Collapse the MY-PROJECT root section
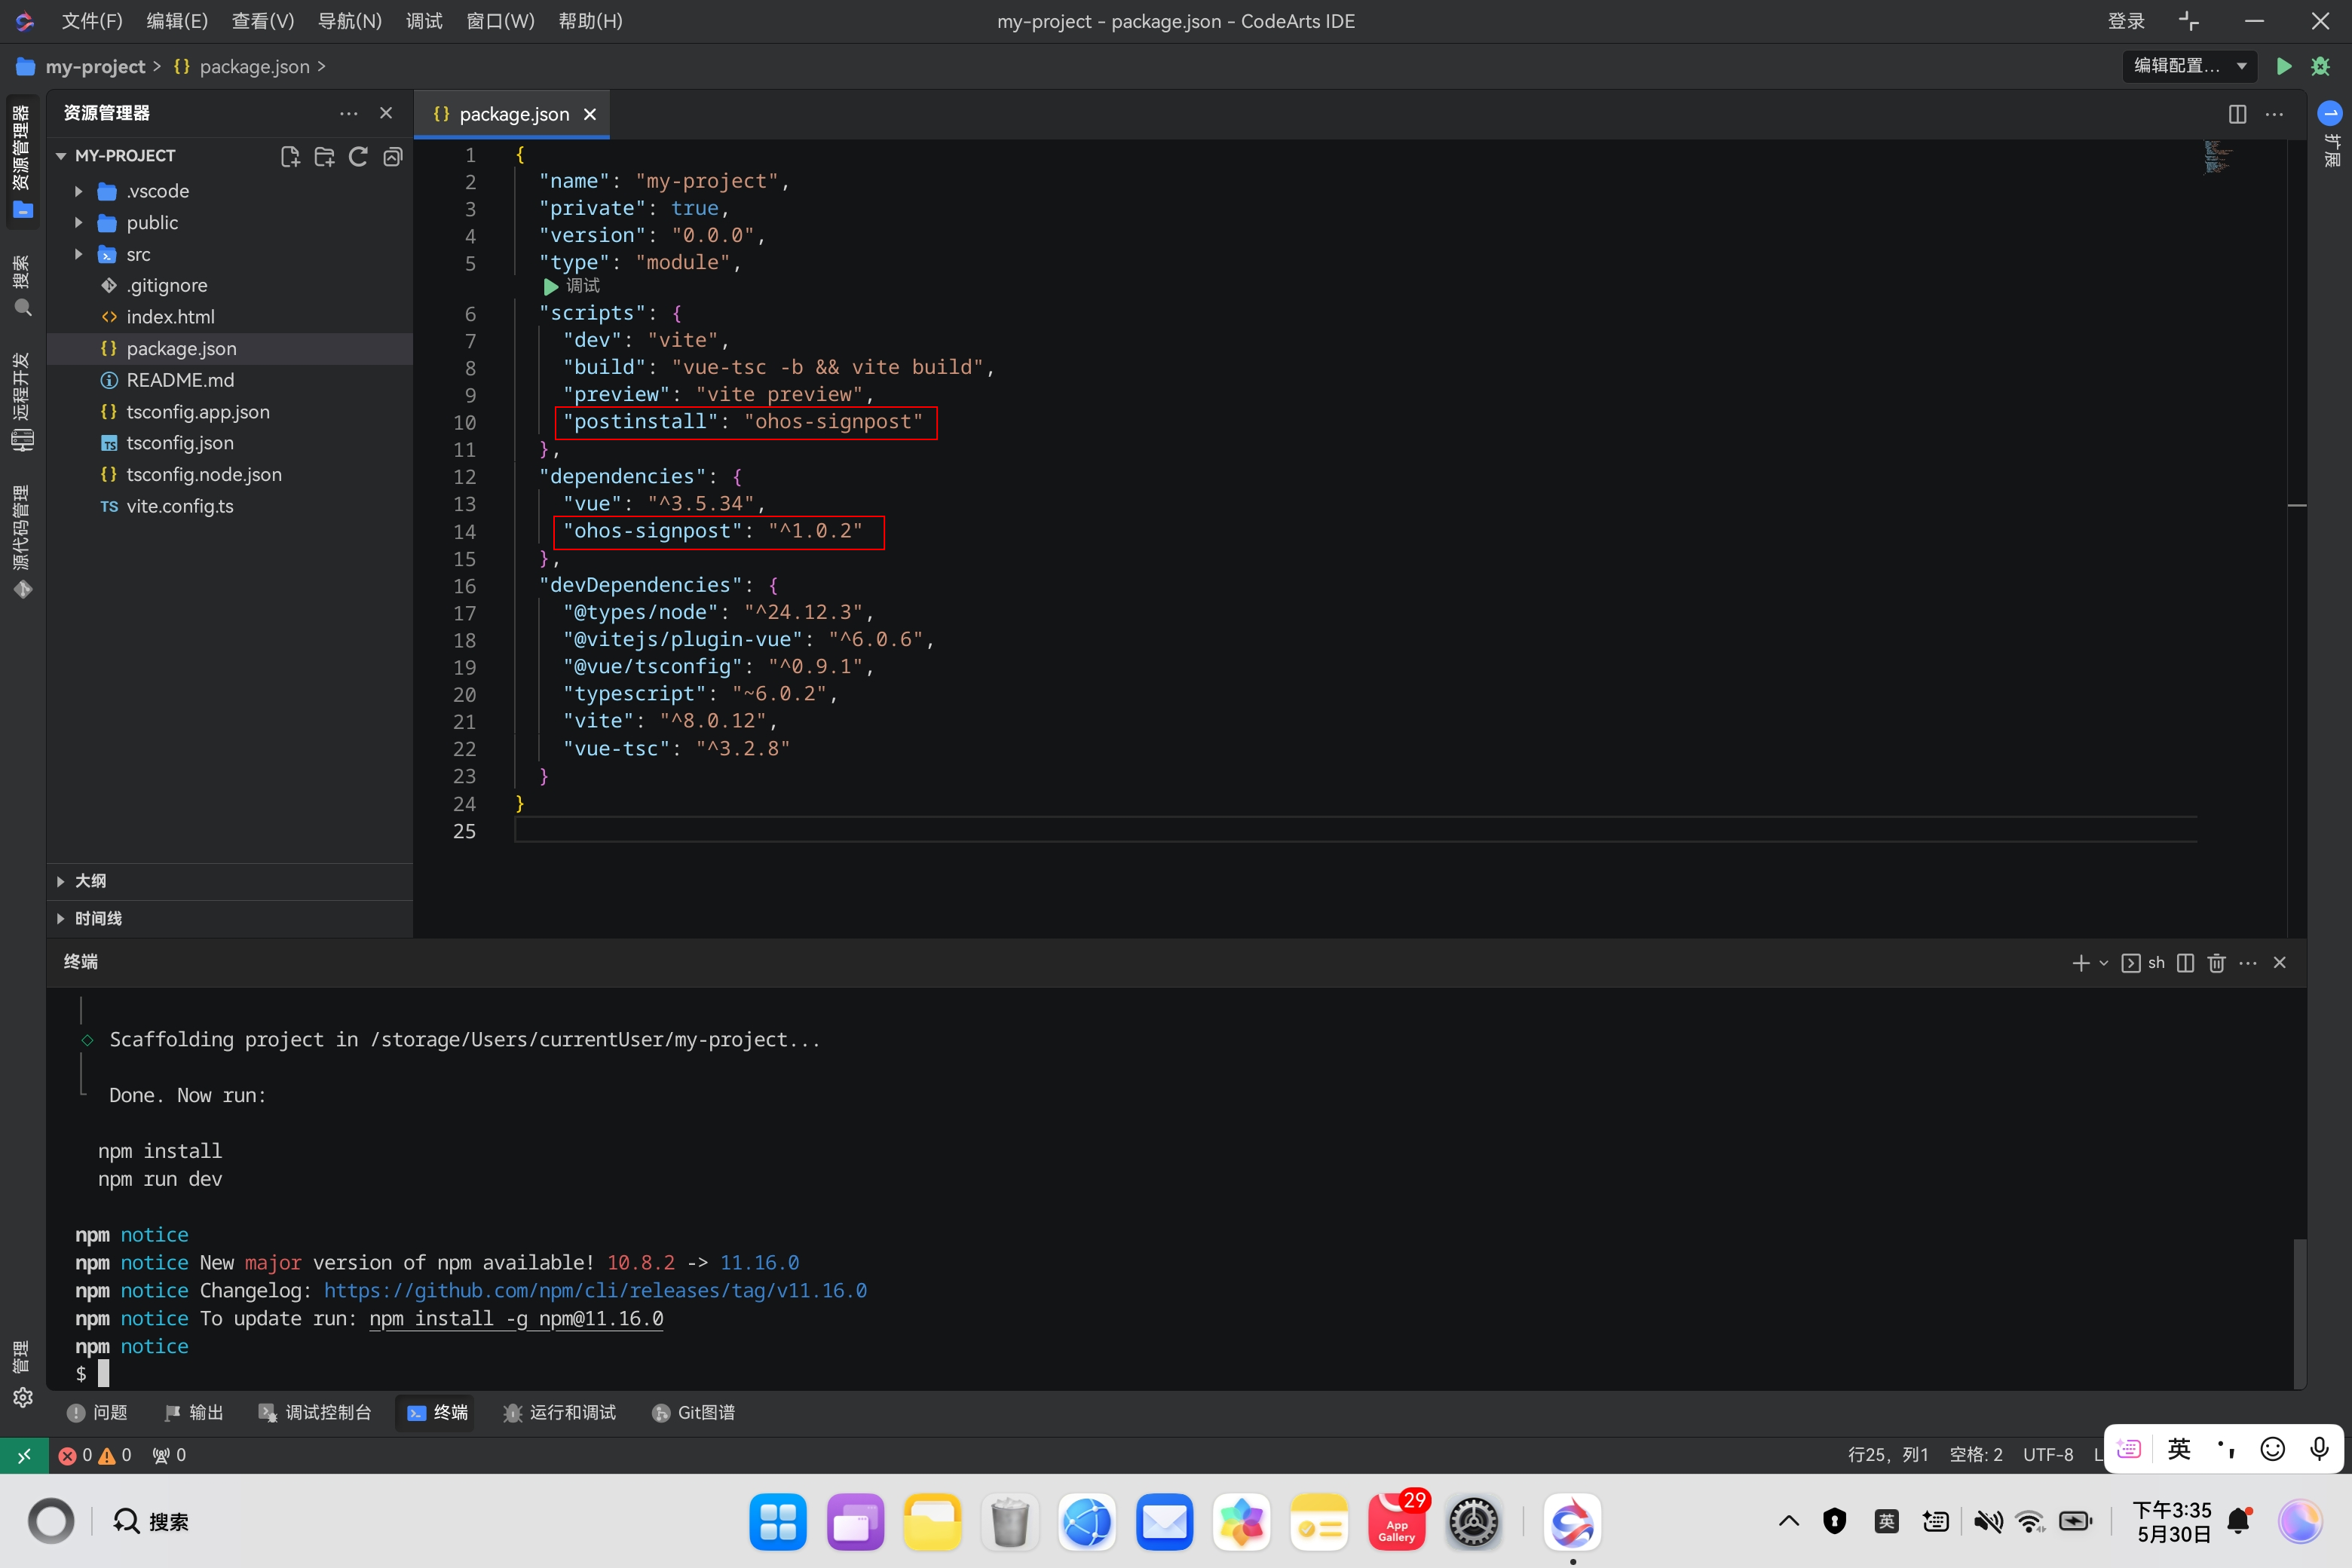 (61, 156)
